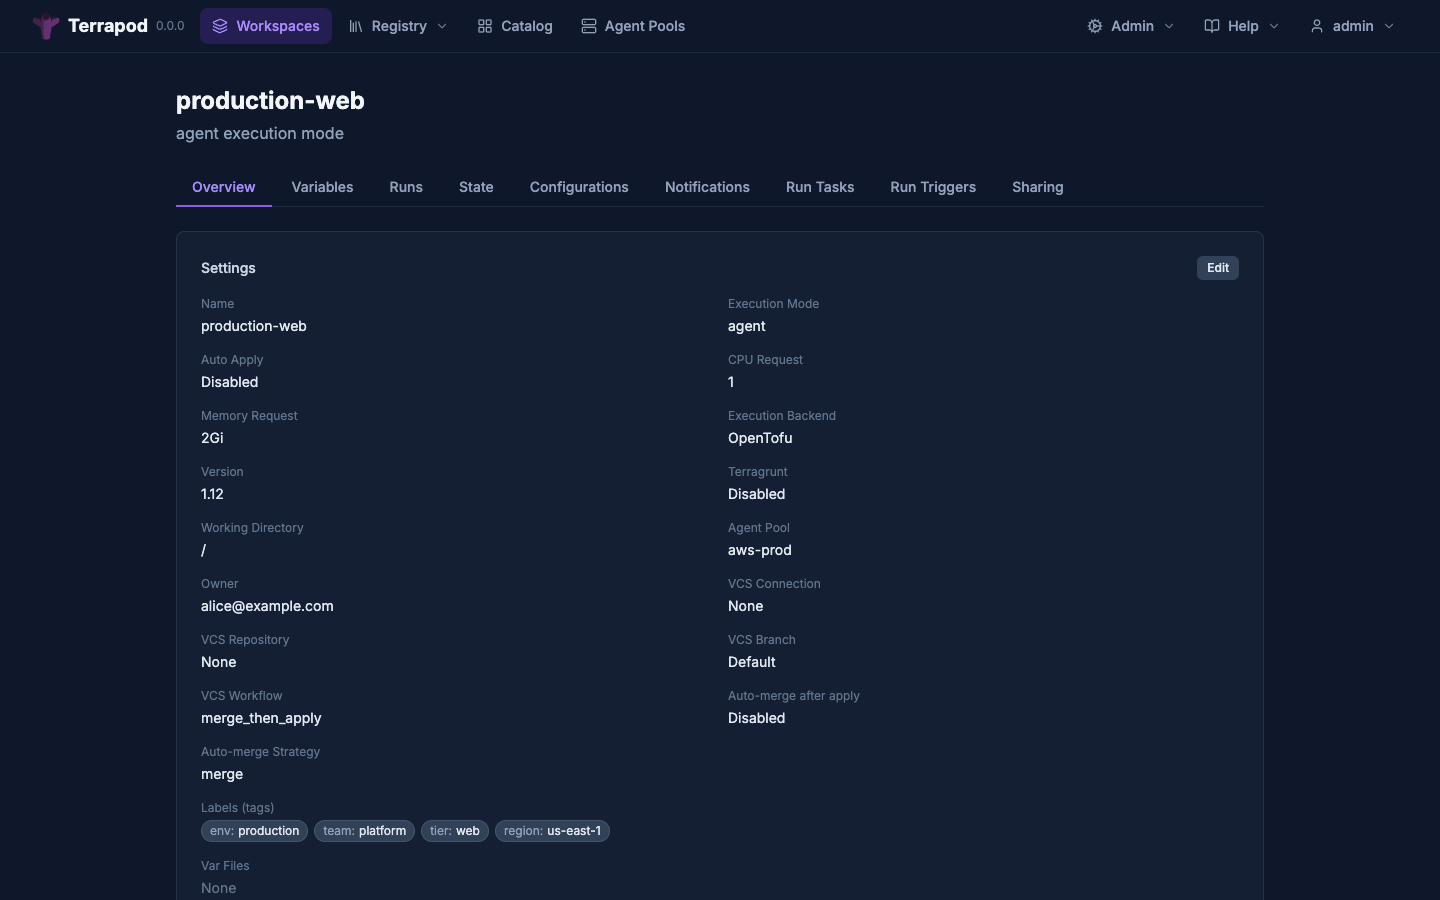Expand the Admin menu chevron
The image size is (1440, 900).
click(x=1169, y=26)
